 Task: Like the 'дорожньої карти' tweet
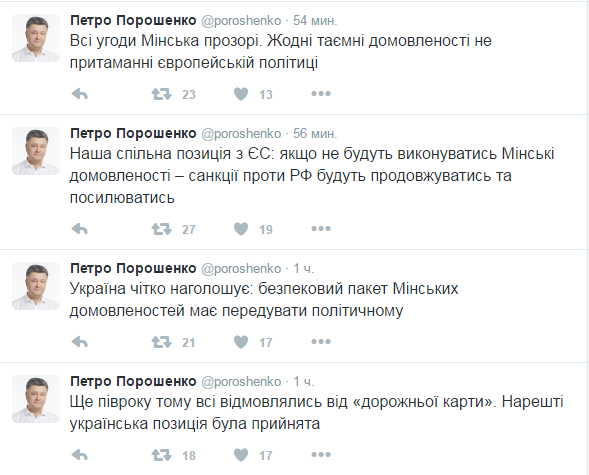coord(241,455)
